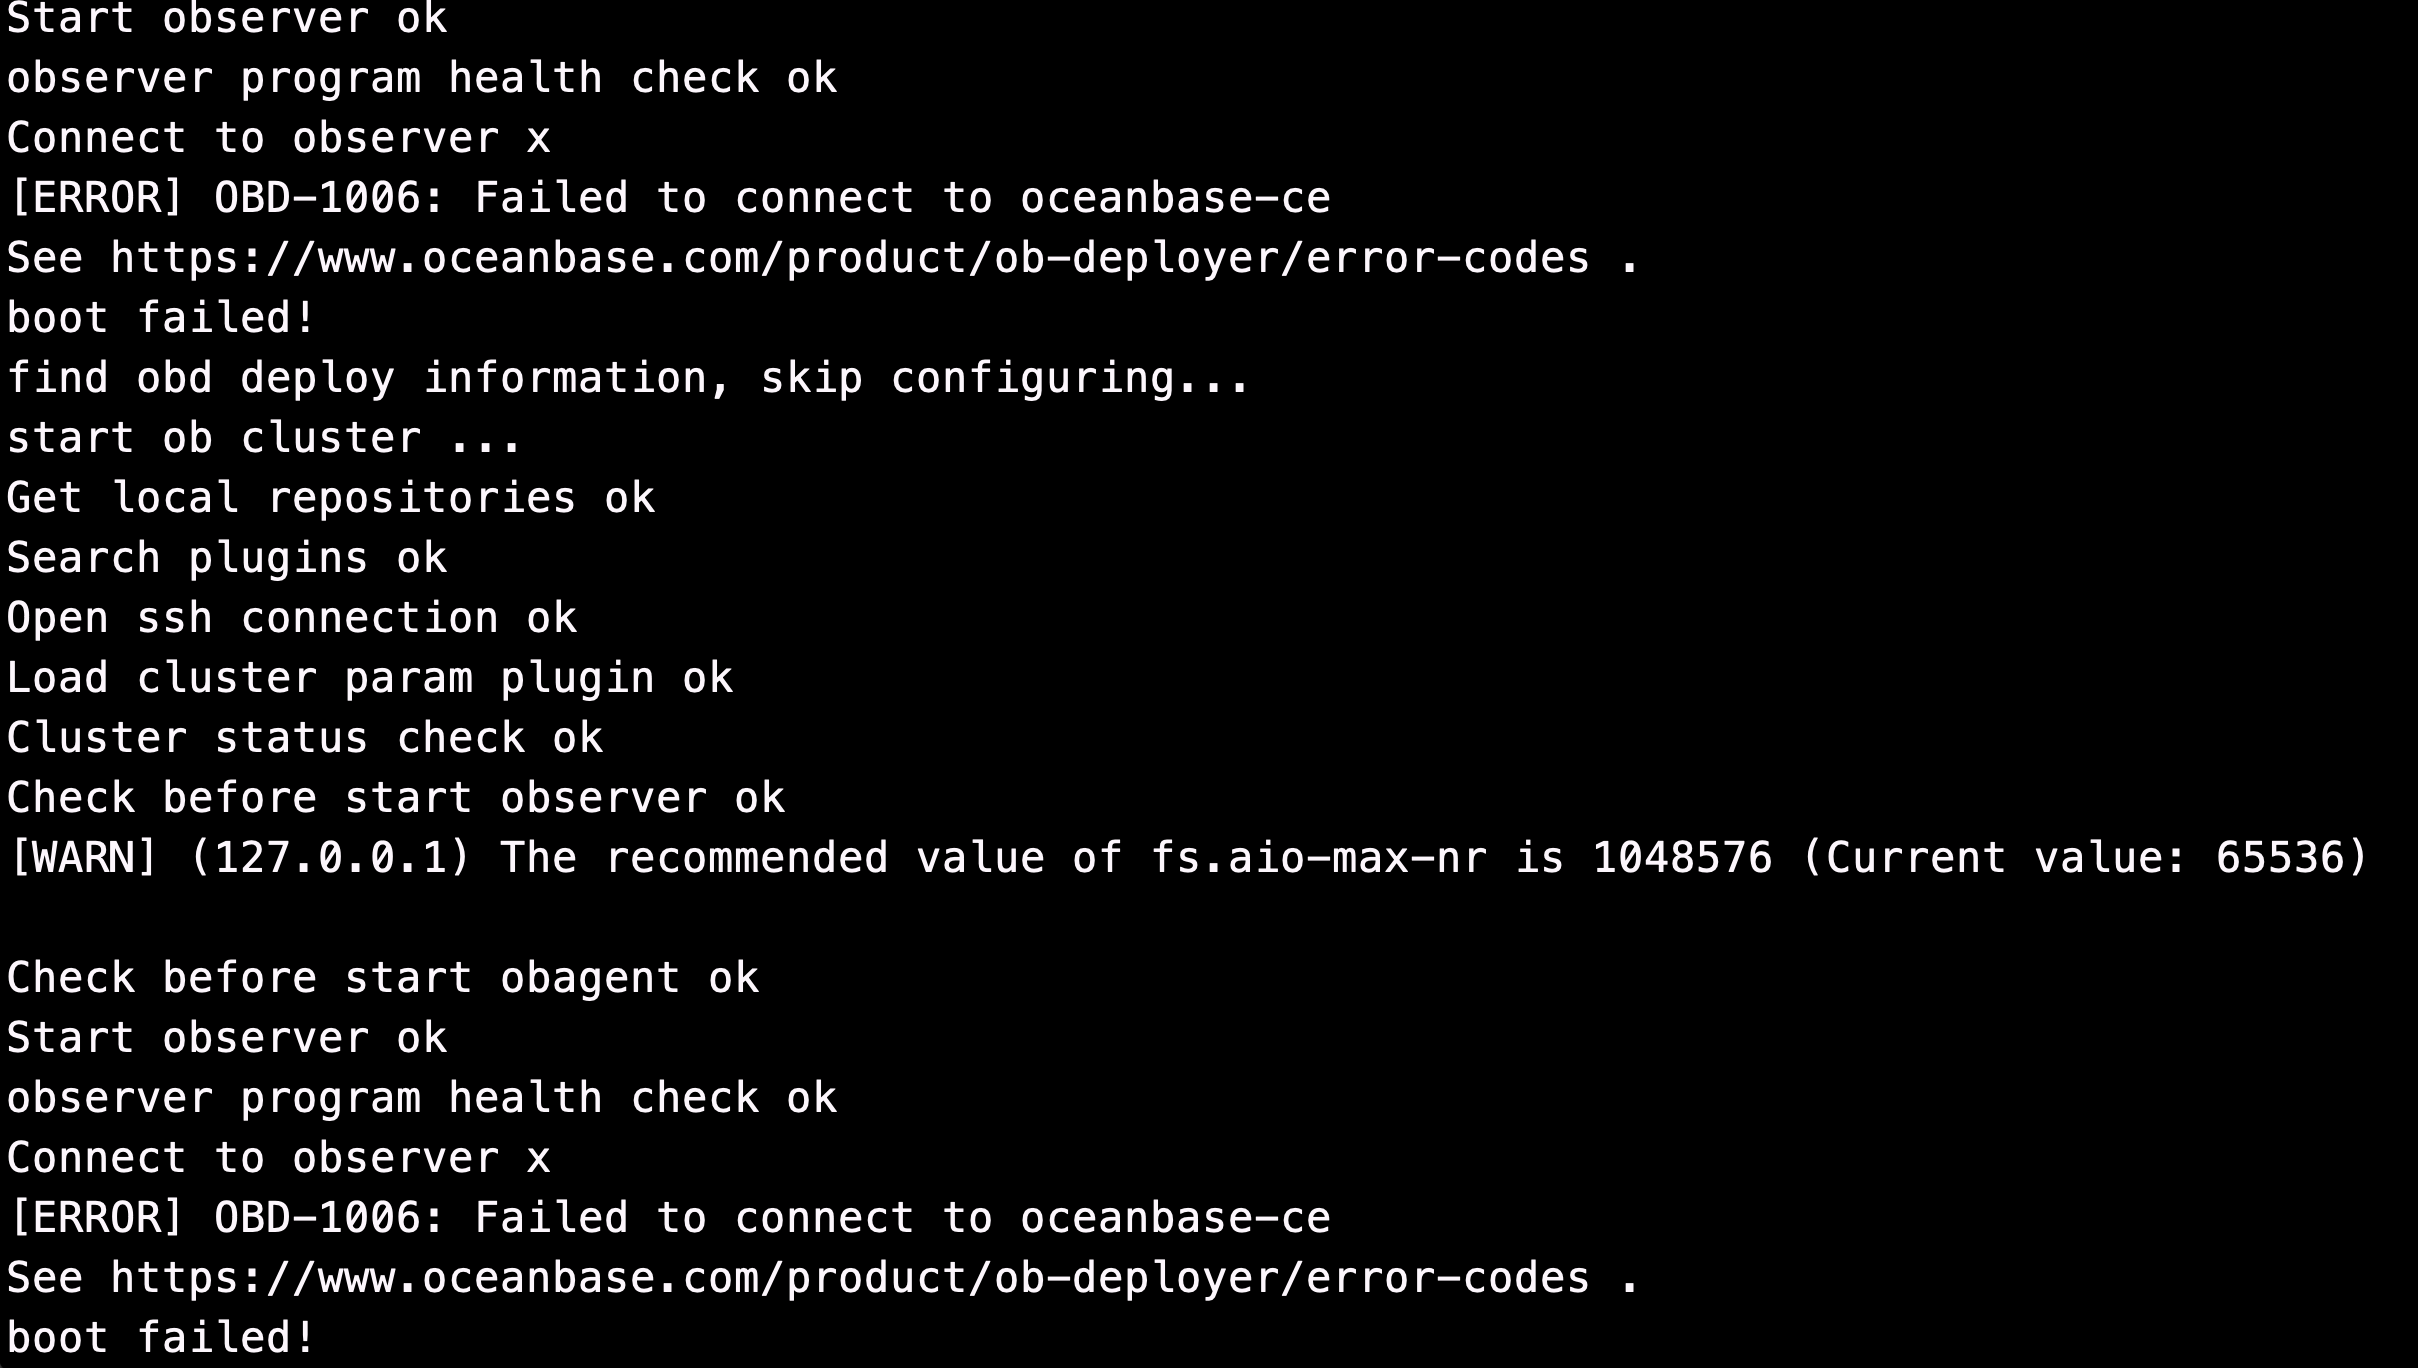2418x1368 pixels.
Task: Click 'Get local repositories ok' line
Action: pyautogui.click(x=331, y=498)
